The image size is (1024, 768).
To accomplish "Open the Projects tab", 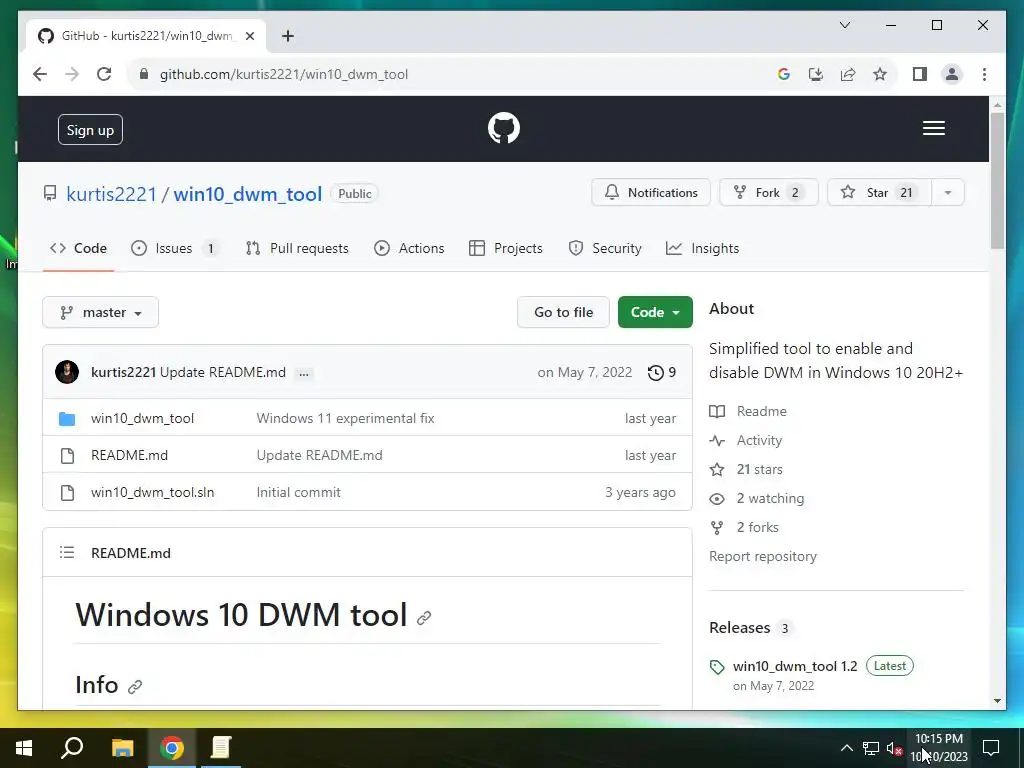I will pyautogui.click(x=506, y=248).
